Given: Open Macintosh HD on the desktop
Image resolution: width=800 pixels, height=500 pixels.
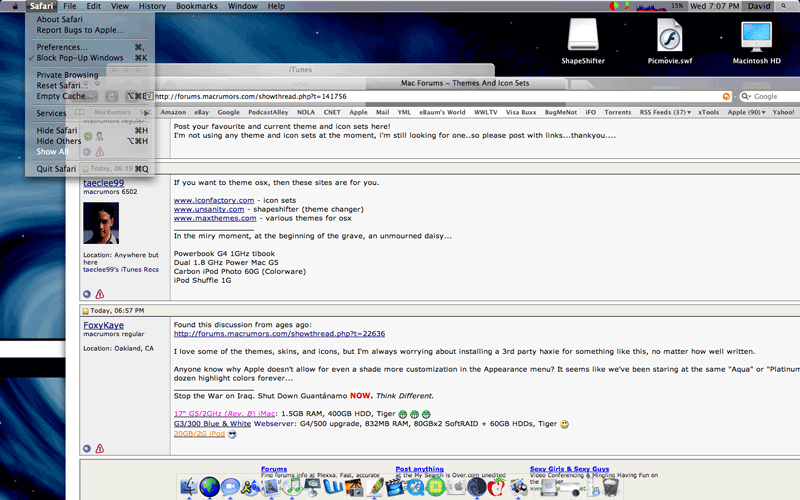Looking at the screenshot, I should [x=757, y=41].
